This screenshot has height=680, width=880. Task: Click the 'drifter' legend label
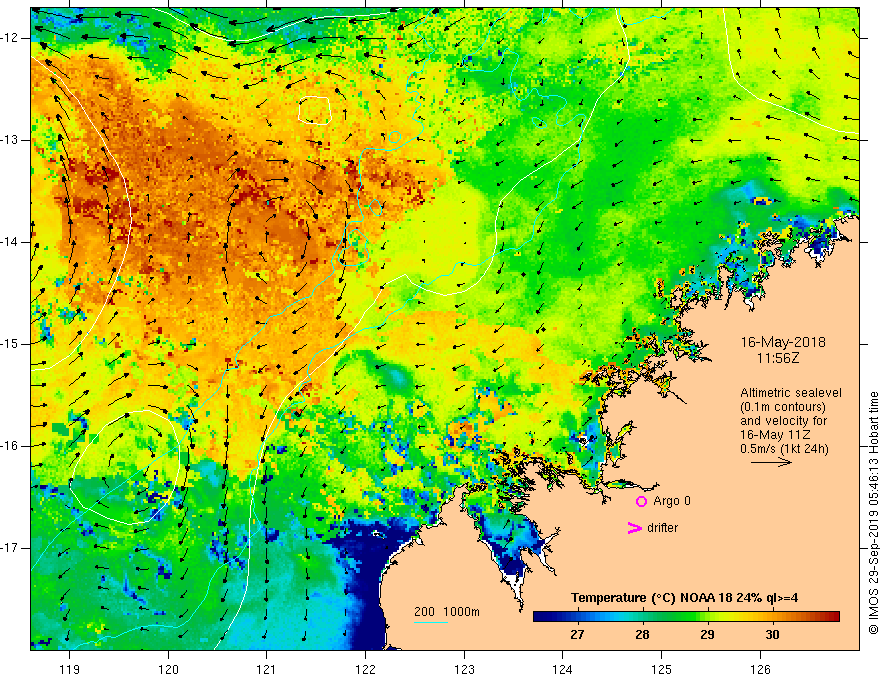point(662,528)
